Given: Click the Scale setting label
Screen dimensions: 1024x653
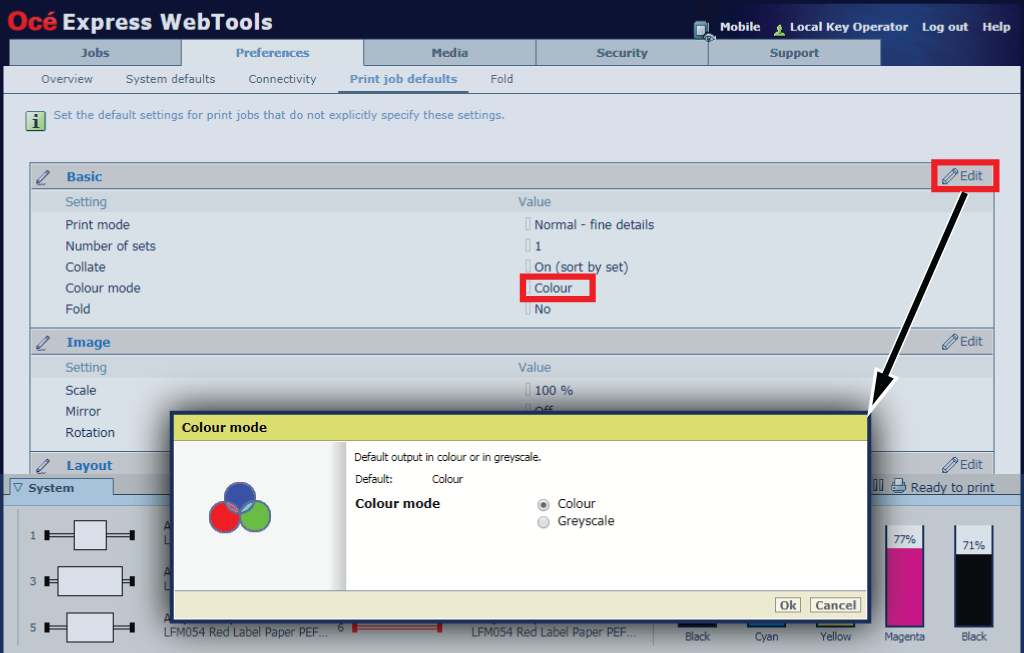Looking at the screenshot, I should point(80,390).
